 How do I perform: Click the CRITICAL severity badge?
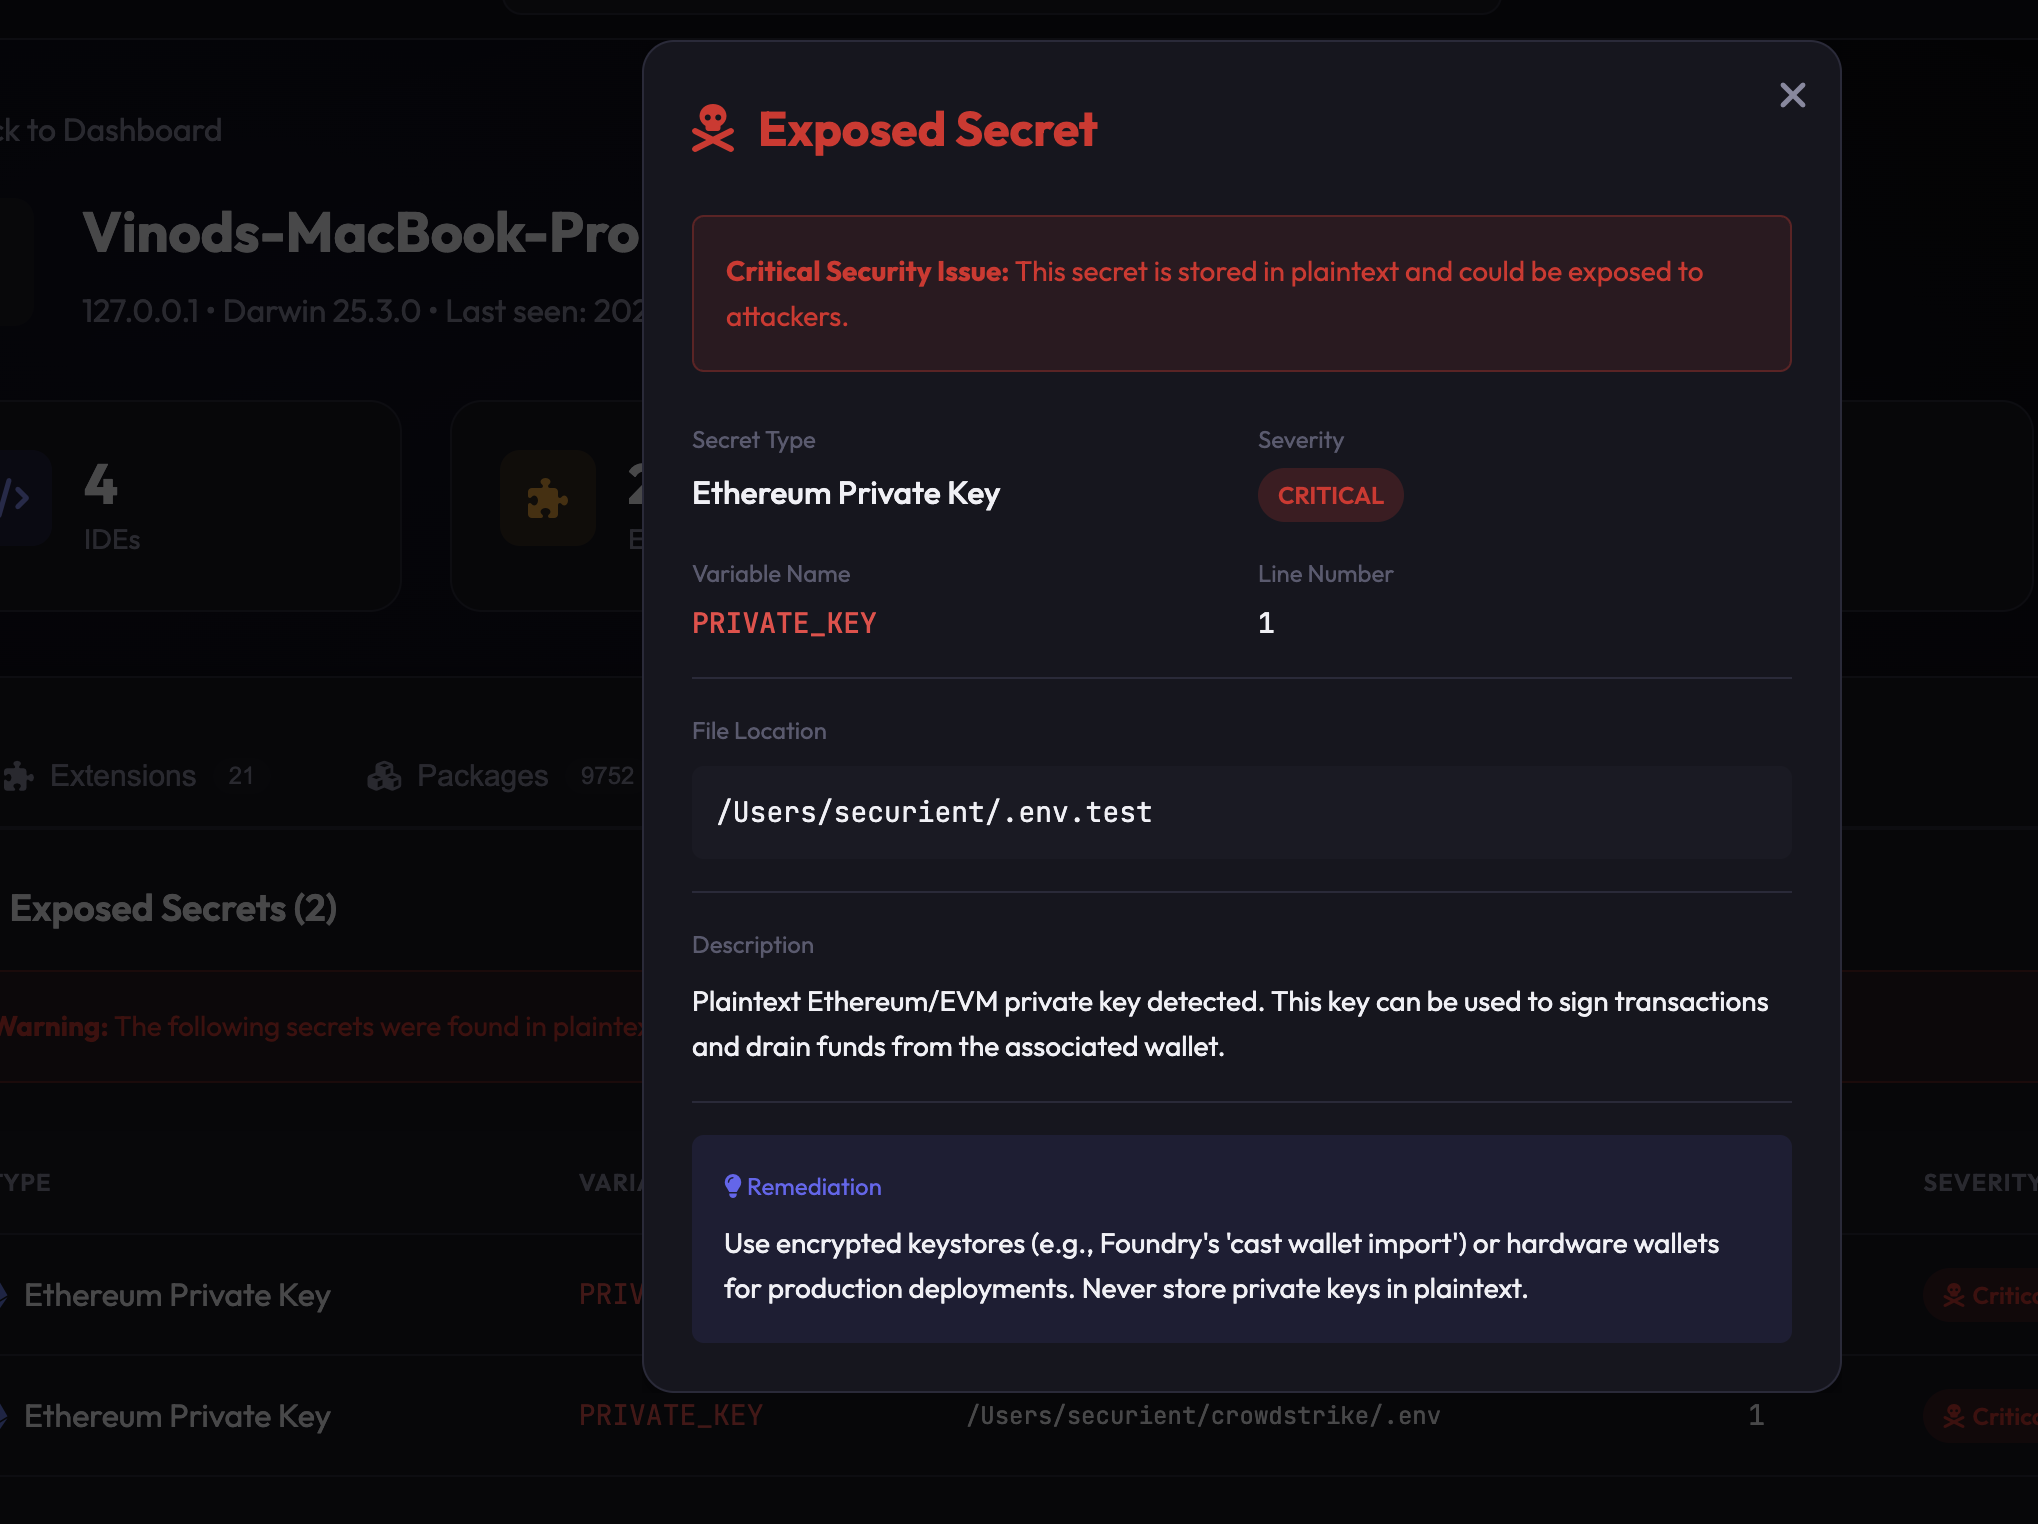click(1330, 495)
